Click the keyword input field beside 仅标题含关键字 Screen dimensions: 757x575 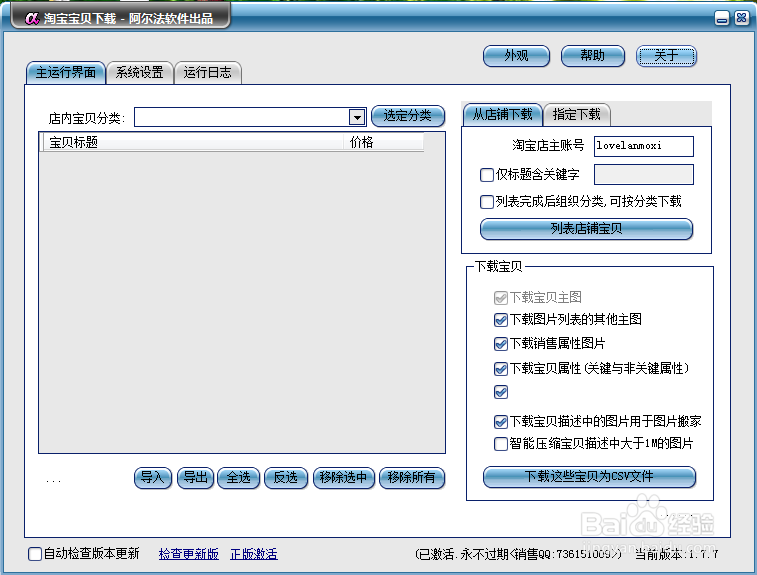(x=644, y=174)
